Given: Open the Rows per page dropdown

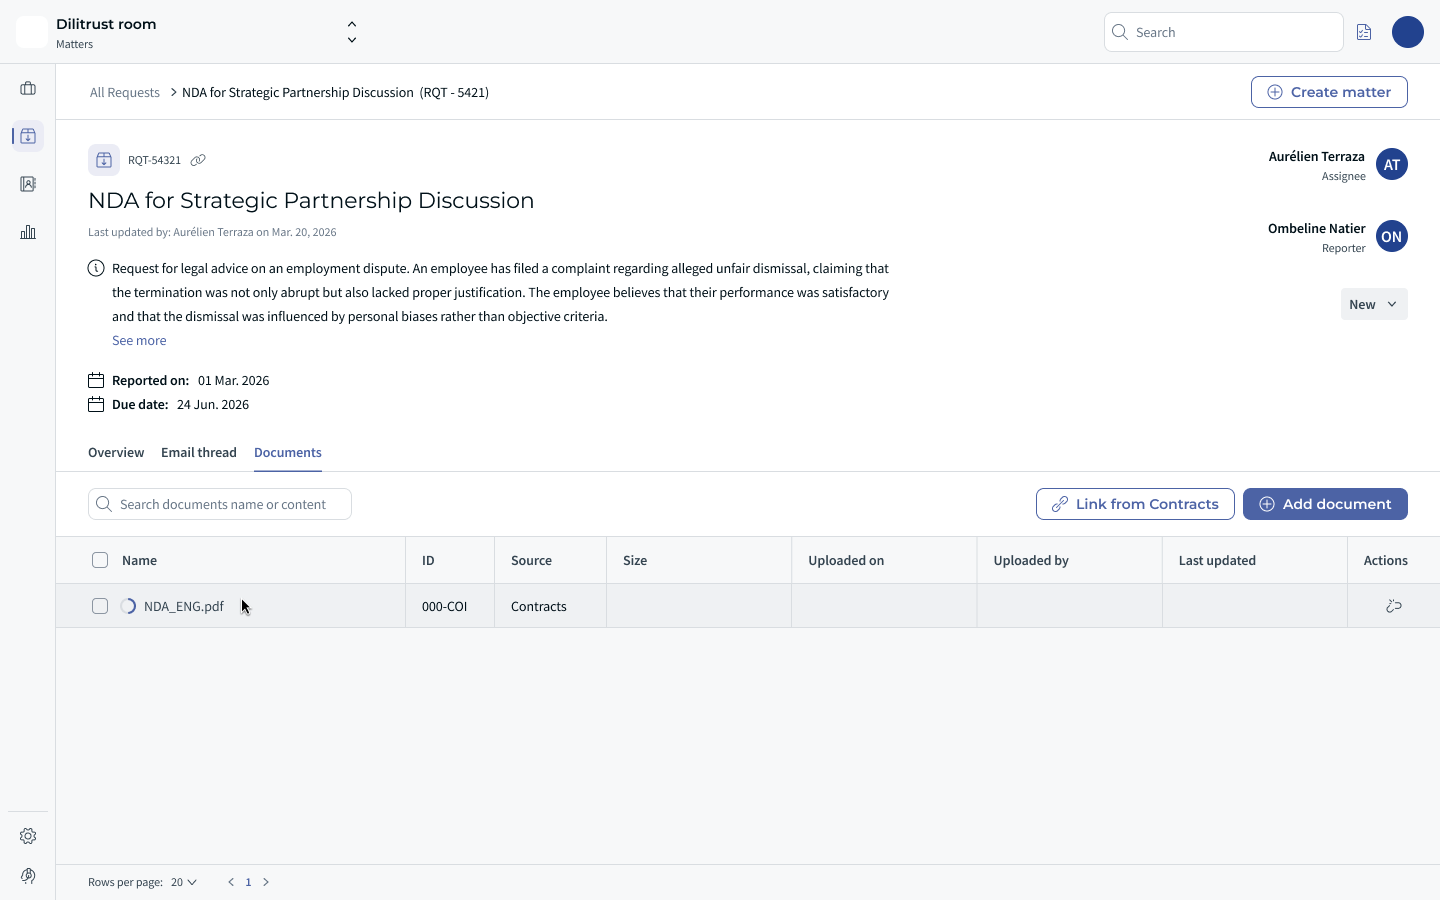Looking at the screenshot, I should point(184,882).
